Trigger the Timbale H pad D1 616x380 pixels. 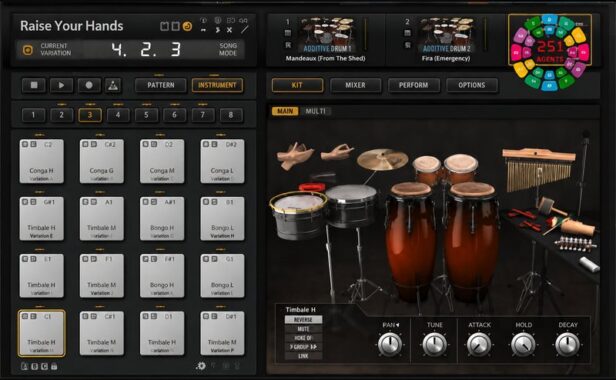tap(162, 333)
